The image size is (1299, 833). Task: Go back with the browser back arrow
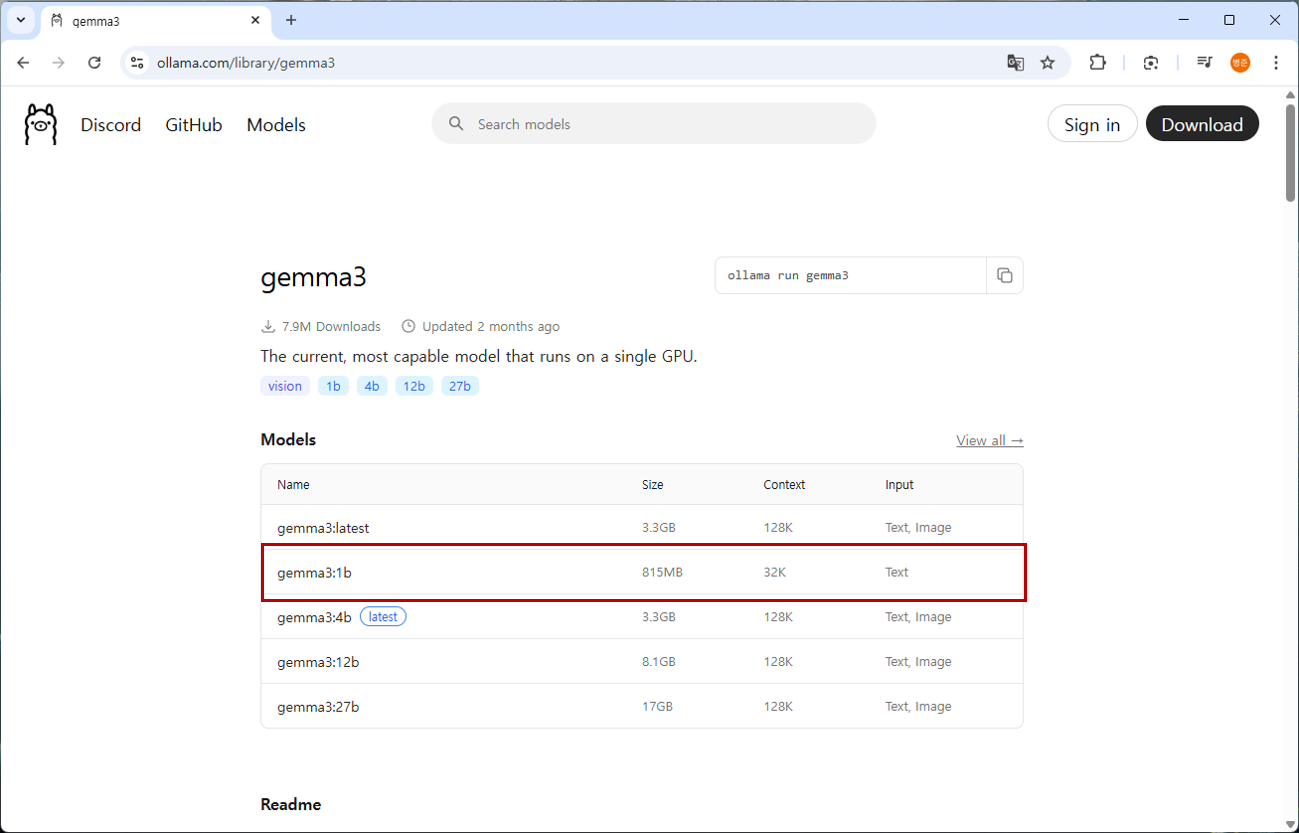pos(24,62)
